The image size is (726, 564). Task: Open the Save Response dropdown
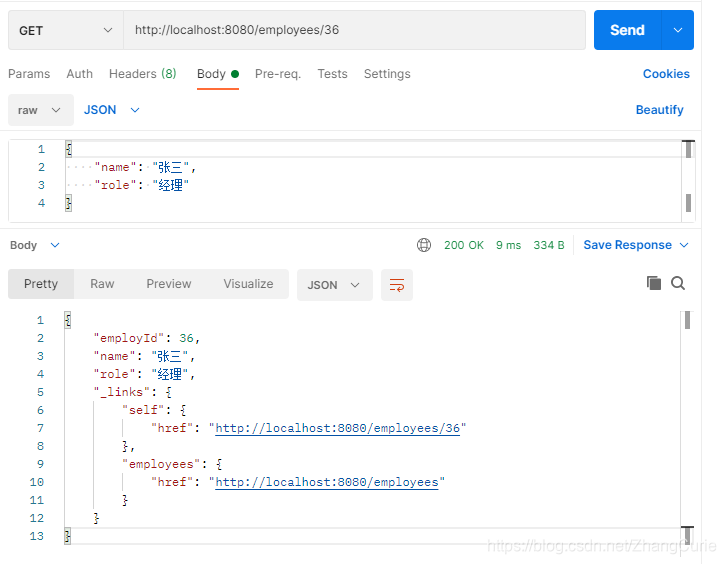(x=636, y=245)
